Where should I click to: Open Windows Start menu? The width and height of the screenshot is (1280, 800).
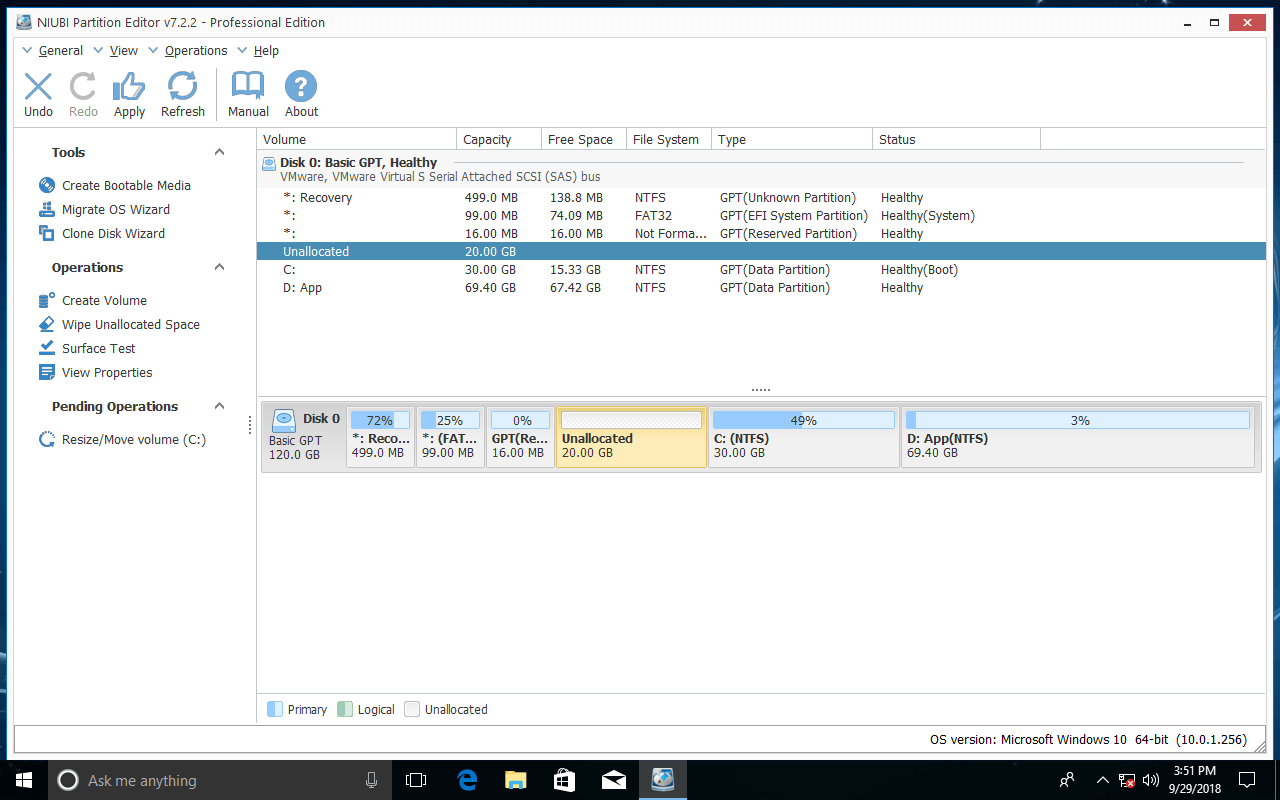pos(23,780)
